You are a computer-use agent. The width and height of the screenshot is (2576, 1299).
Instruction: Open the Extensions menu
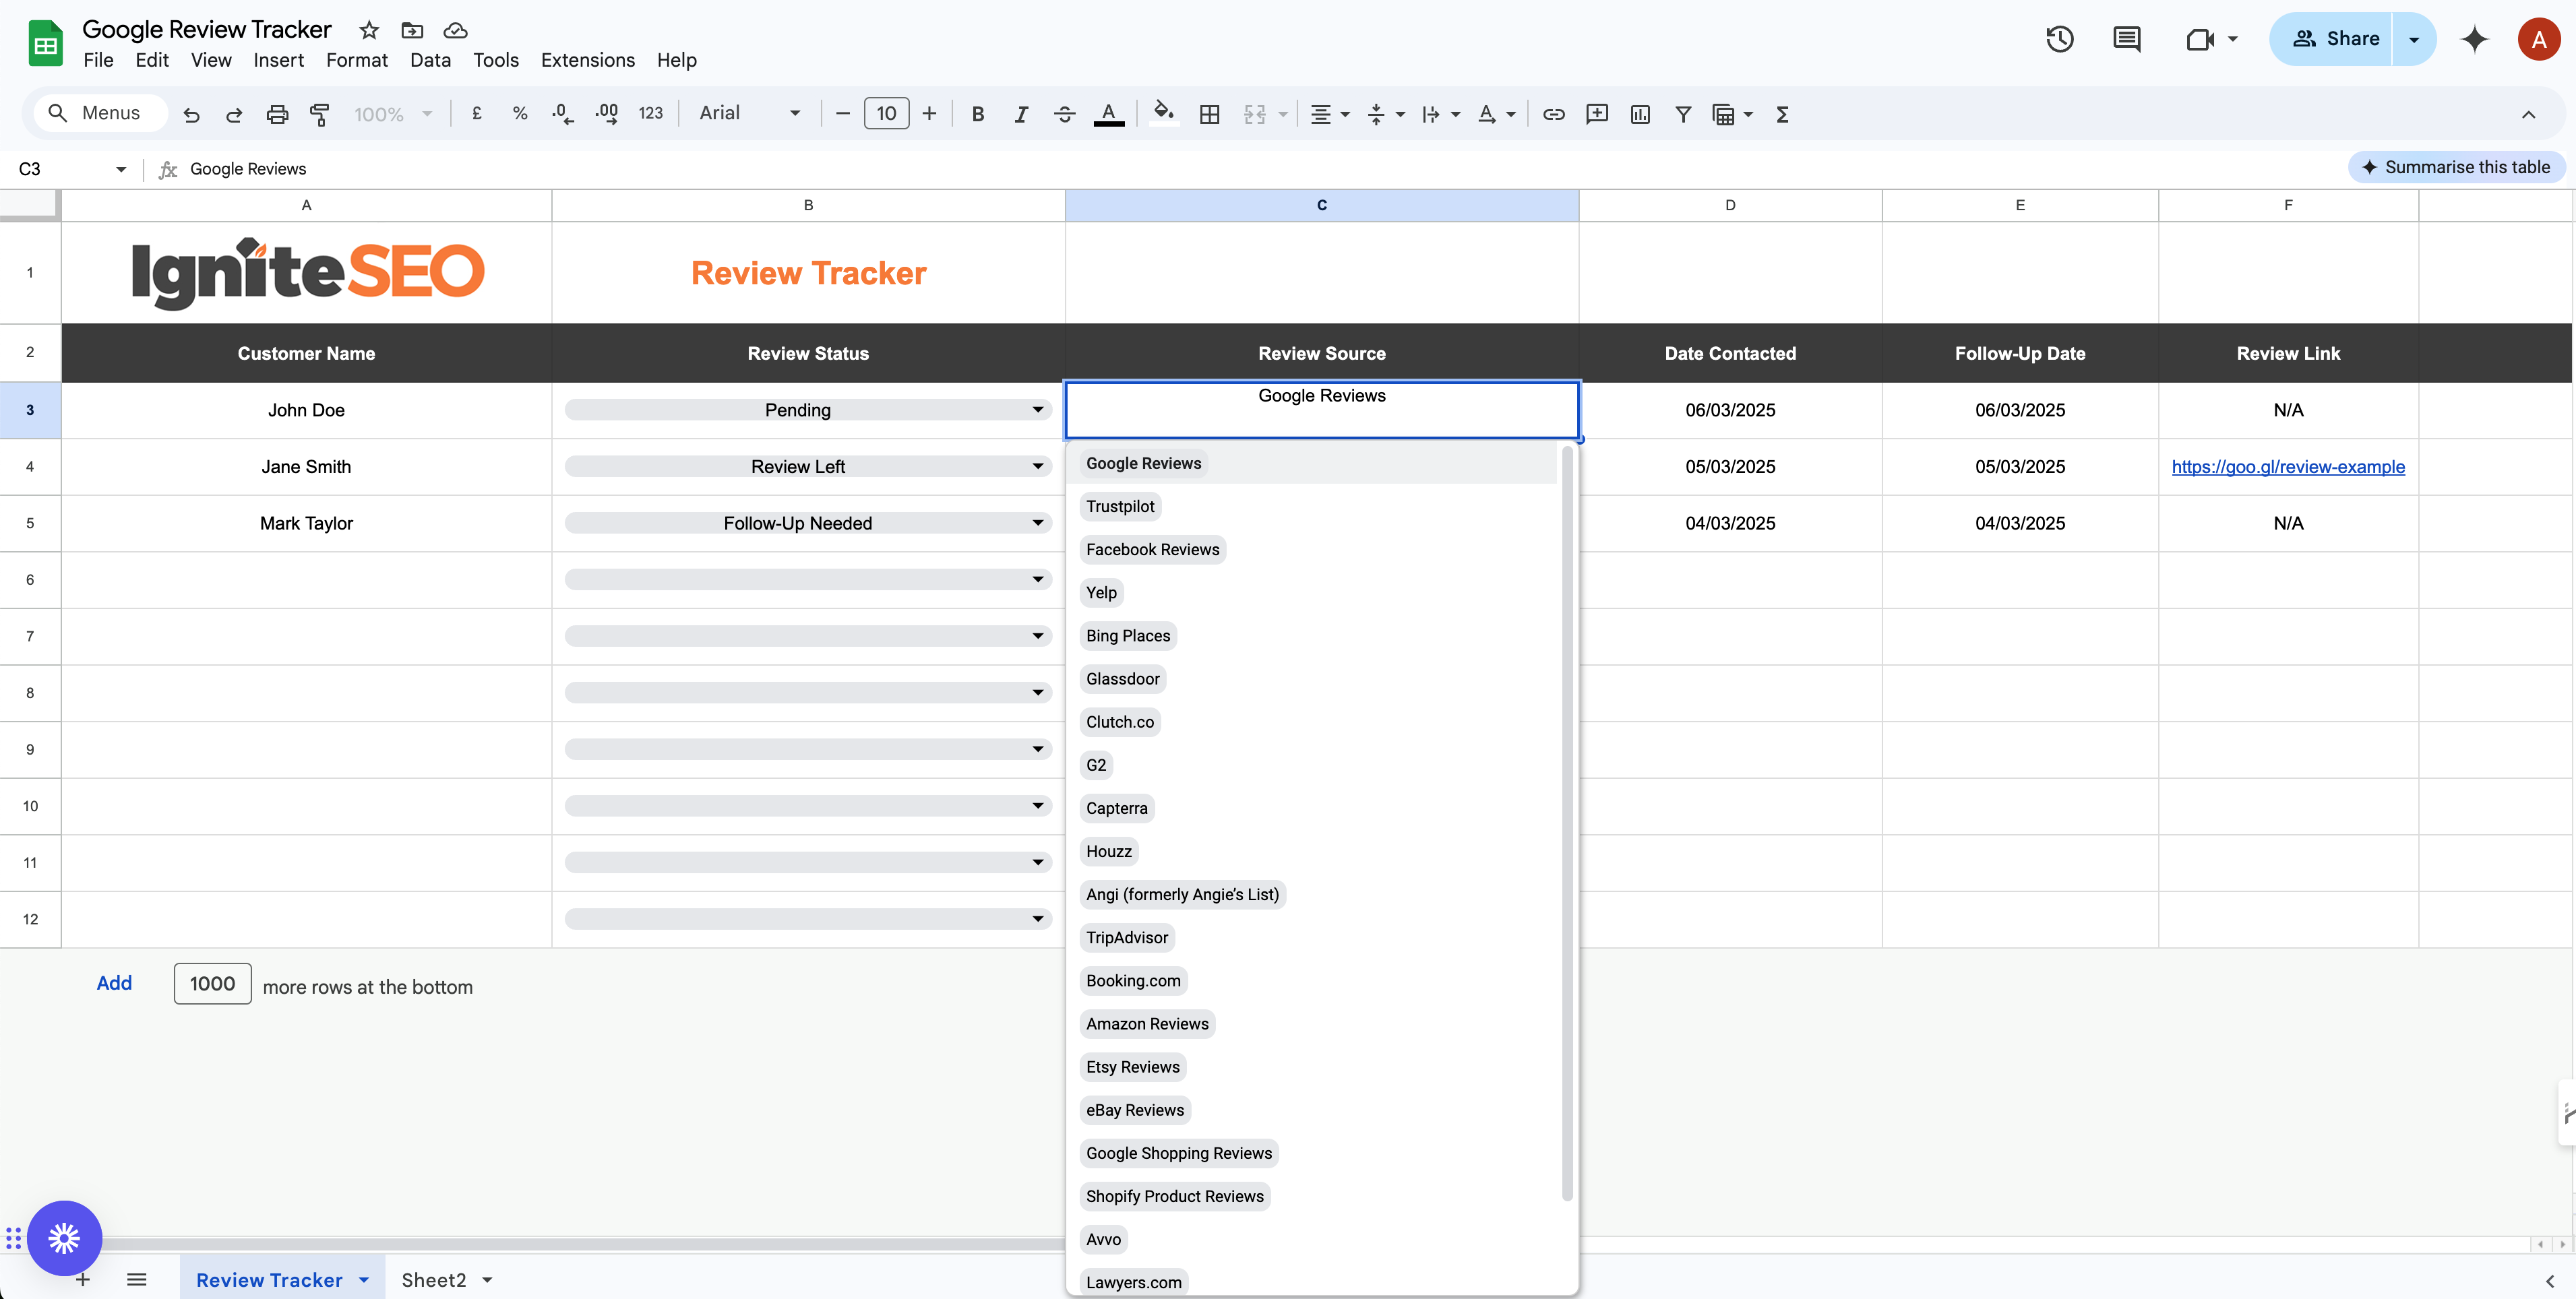pyautogui.click(x=587, y=60)
